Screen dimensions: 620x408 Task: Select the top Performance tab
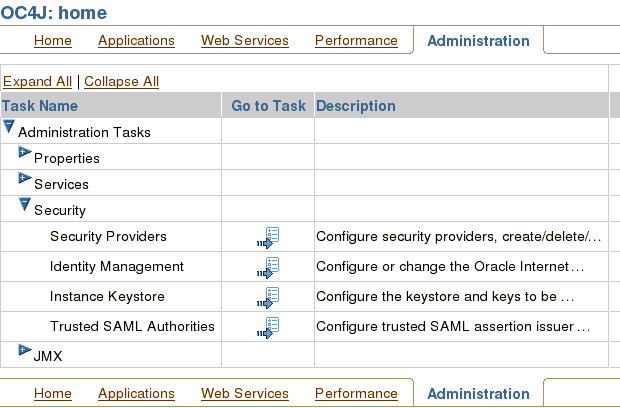tap(356, 41)
